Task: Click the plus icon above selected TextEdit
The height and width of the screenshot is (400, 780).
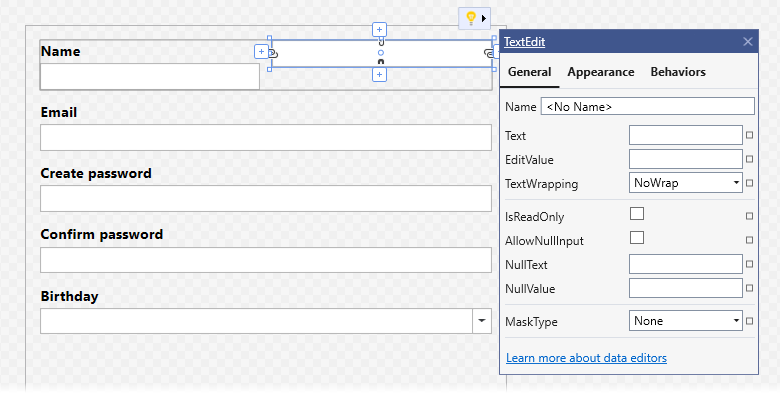Action: click(x=380, y=30)
